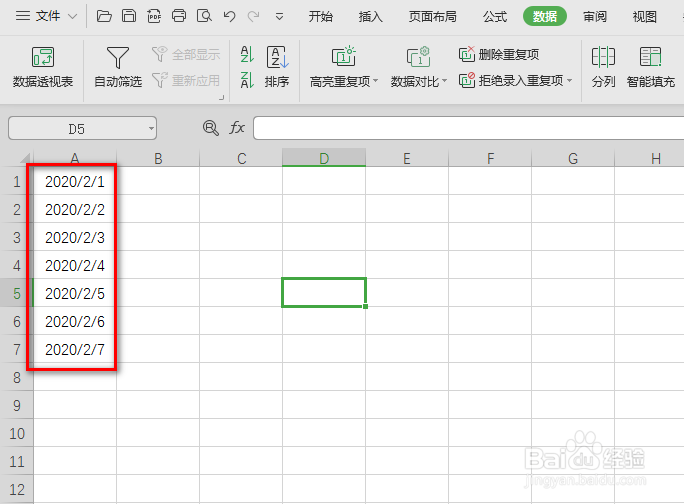
Task: Expand the name box dropdown arrow
Action: [x=151, y=129]
